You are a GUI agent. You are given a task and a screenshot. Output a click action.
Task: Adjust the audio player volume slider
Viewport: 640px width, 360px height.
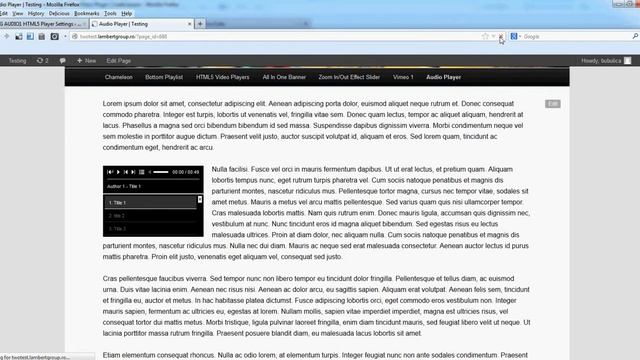click(161, 172)
